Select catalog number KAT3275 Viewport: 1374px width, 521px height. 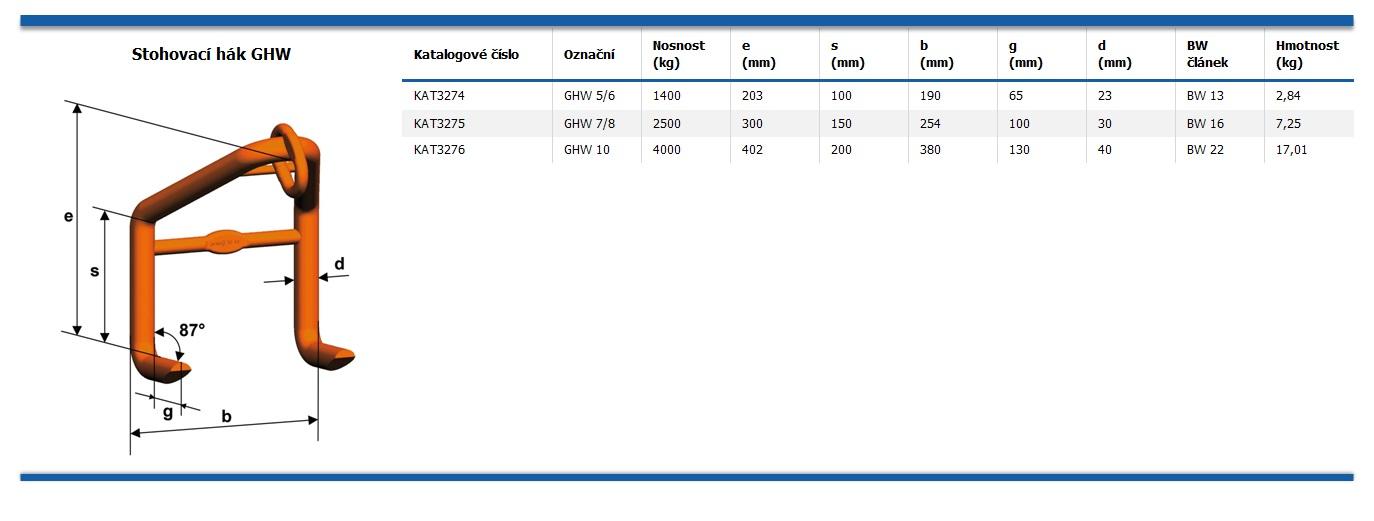point(439,124)
